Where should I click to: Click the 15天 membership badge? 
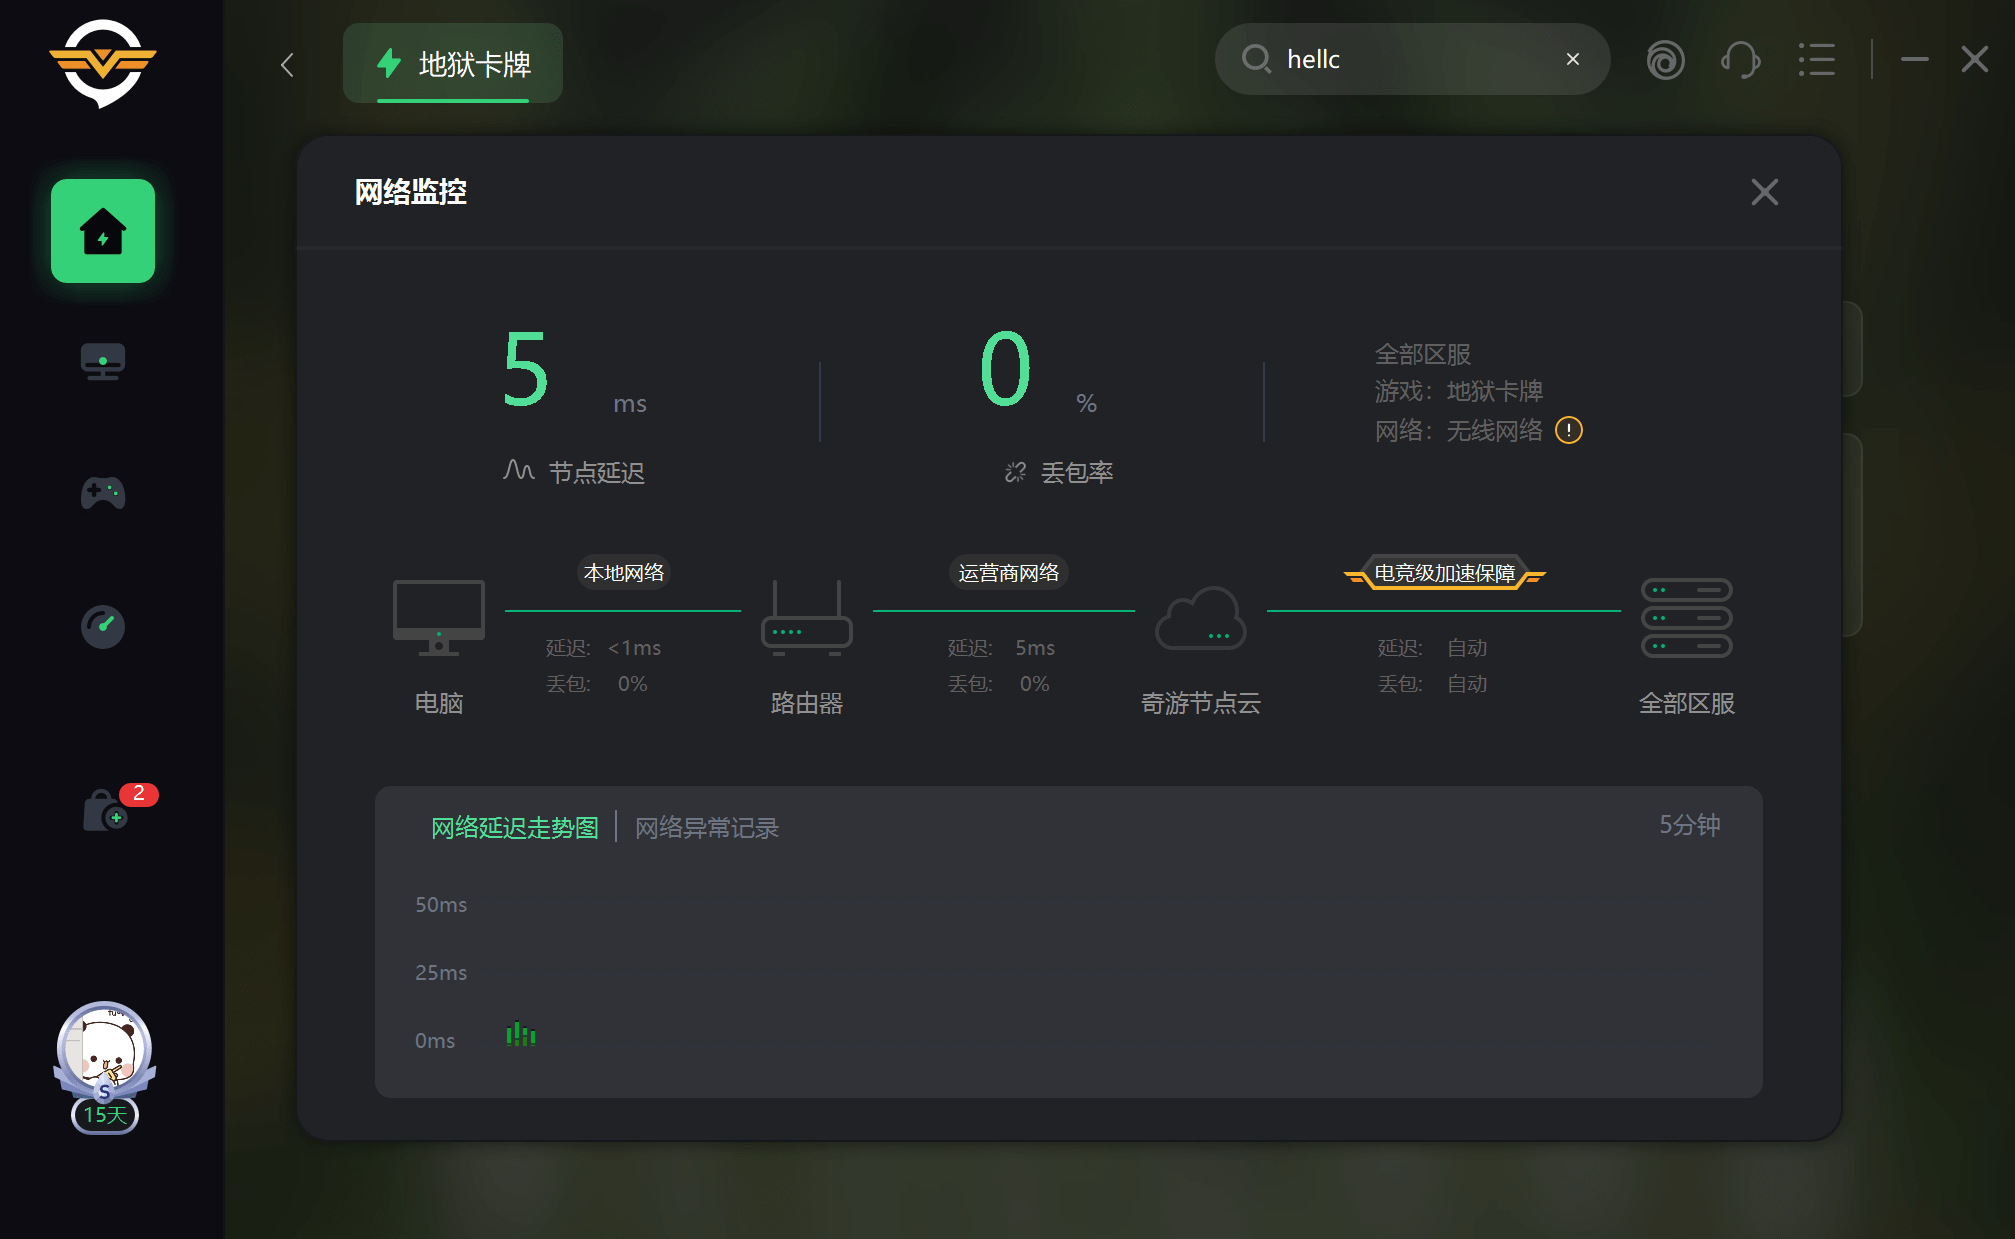pyautogui.click(x=105, y=1115)
